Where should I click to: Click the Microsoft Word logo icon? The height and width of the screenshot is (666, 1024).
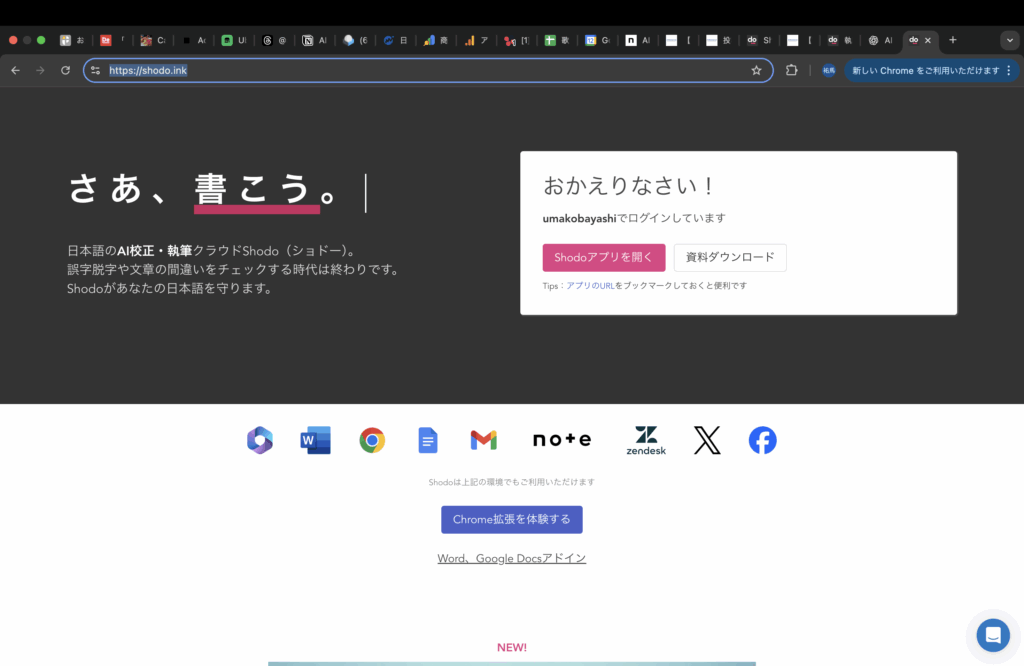[315, 440]
